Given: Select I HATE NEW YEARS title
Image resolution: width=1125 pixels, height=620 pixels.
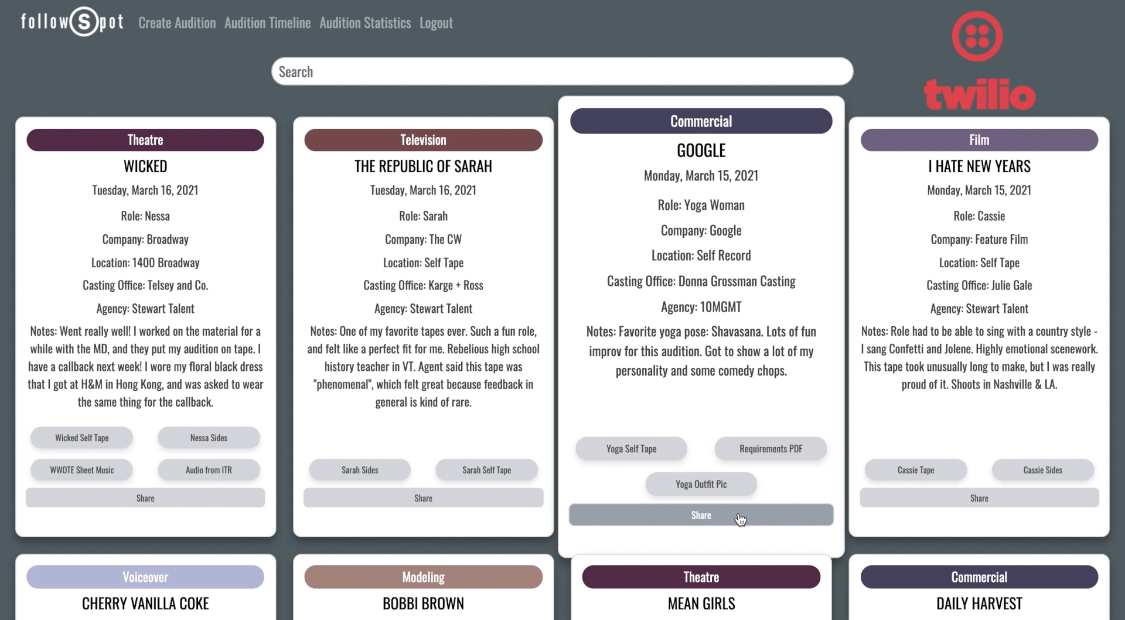Looking at the screenshot, I should pos(979,166).
